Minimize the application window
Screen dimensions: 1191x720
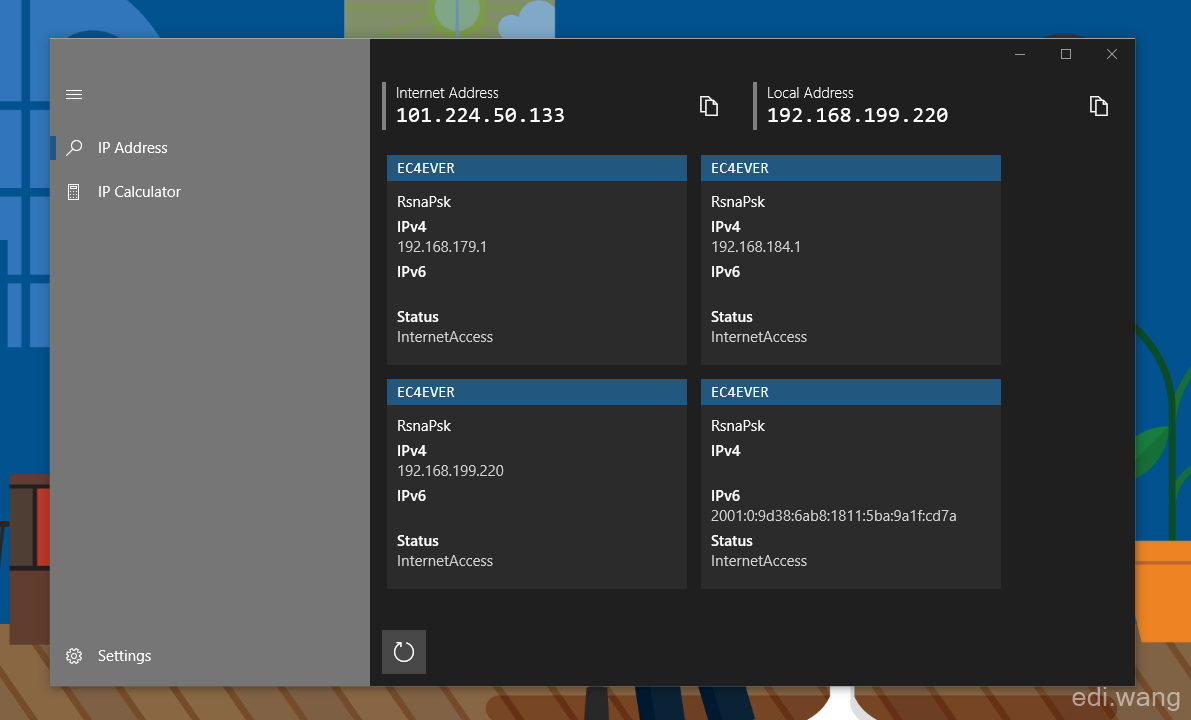tap(1020, 54)
